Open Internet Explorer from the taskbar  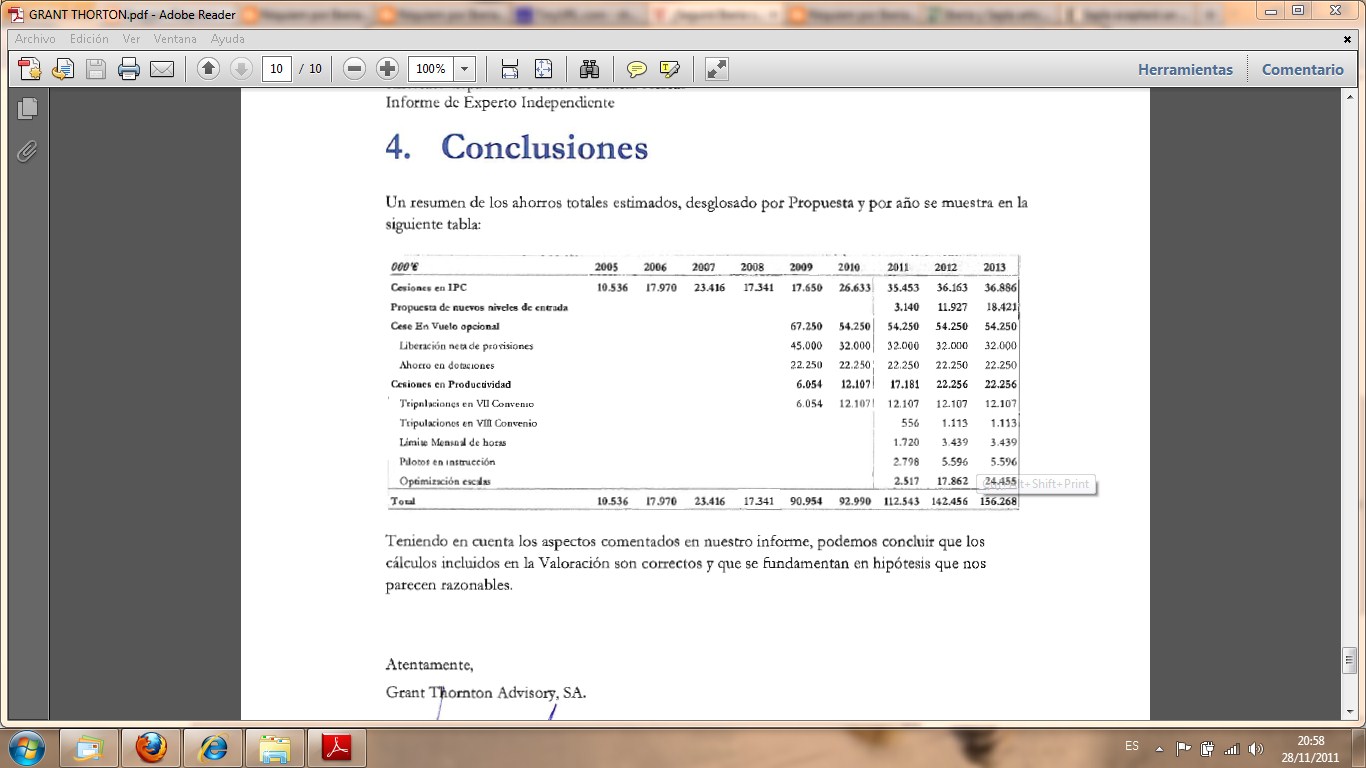coord(212,747)
